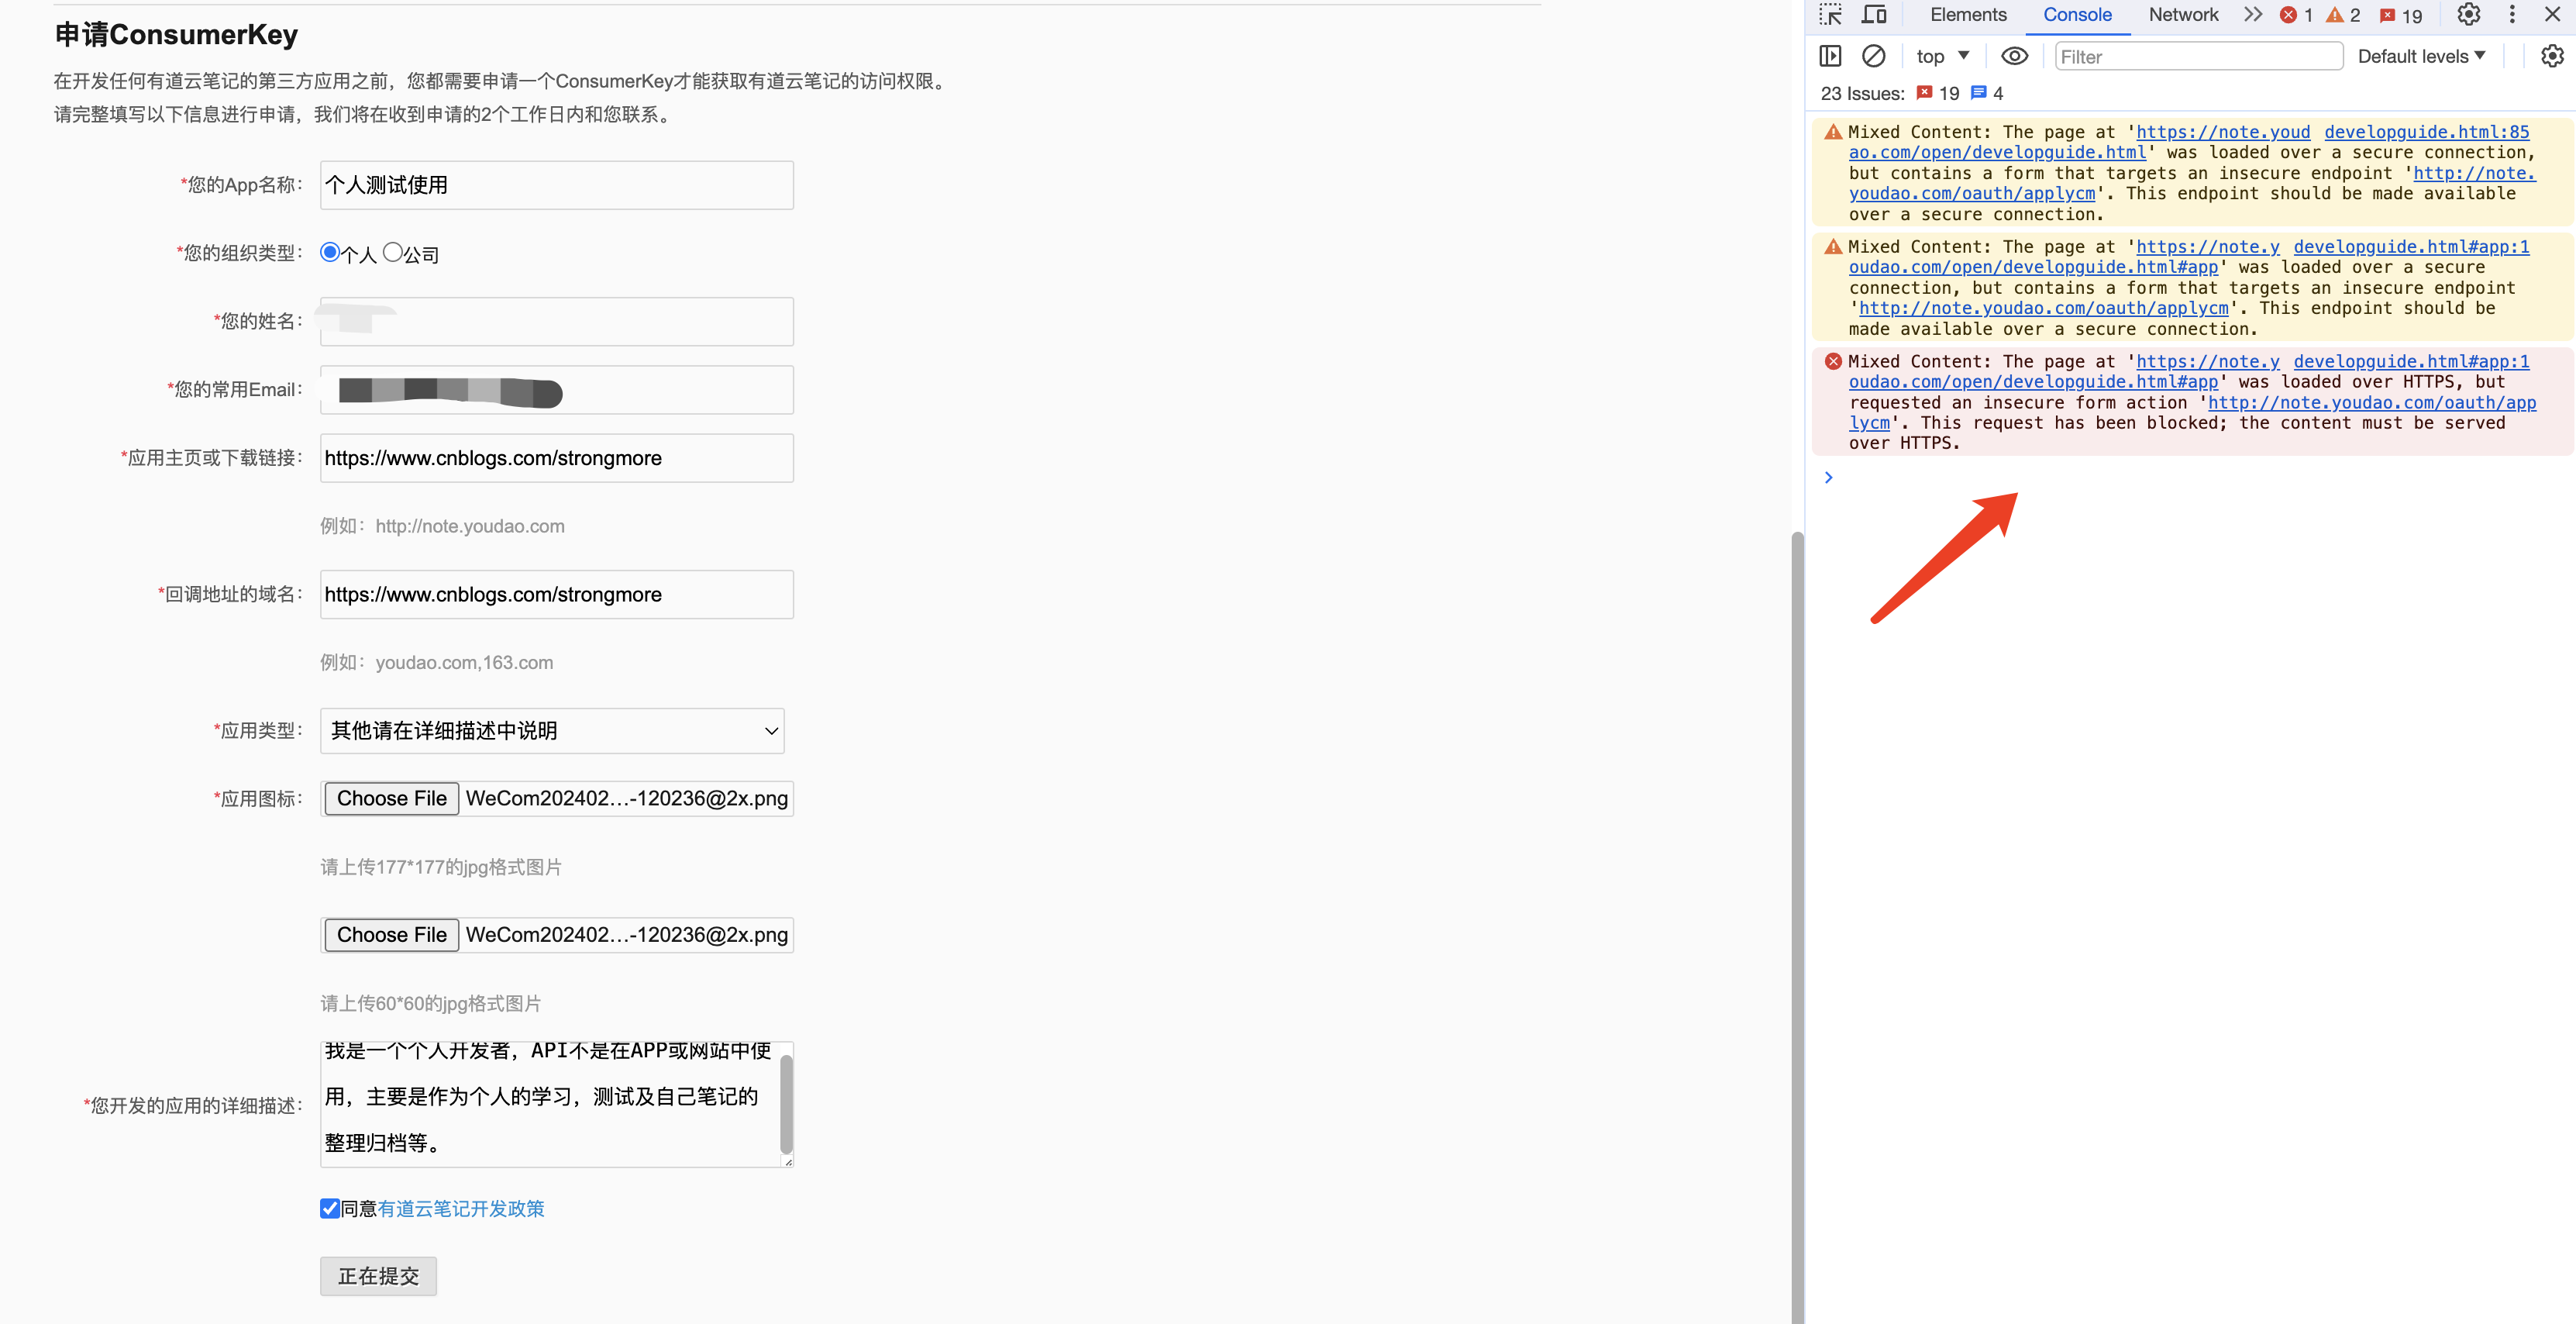Open developguide.html#app:1 link in the red error message
This screenshot has height=1324, width=2576.
click(2411, 362)
